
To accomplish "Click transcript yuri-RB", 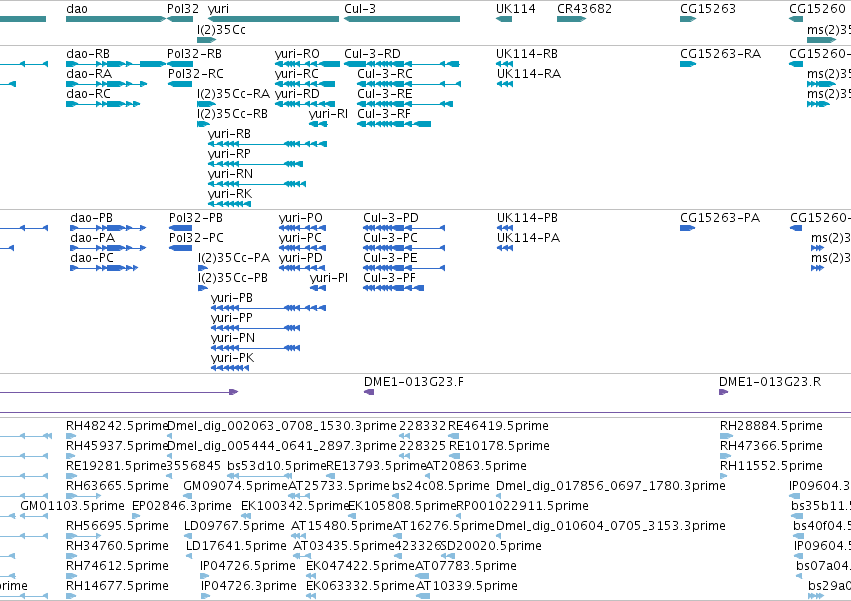I will point(229,134).
